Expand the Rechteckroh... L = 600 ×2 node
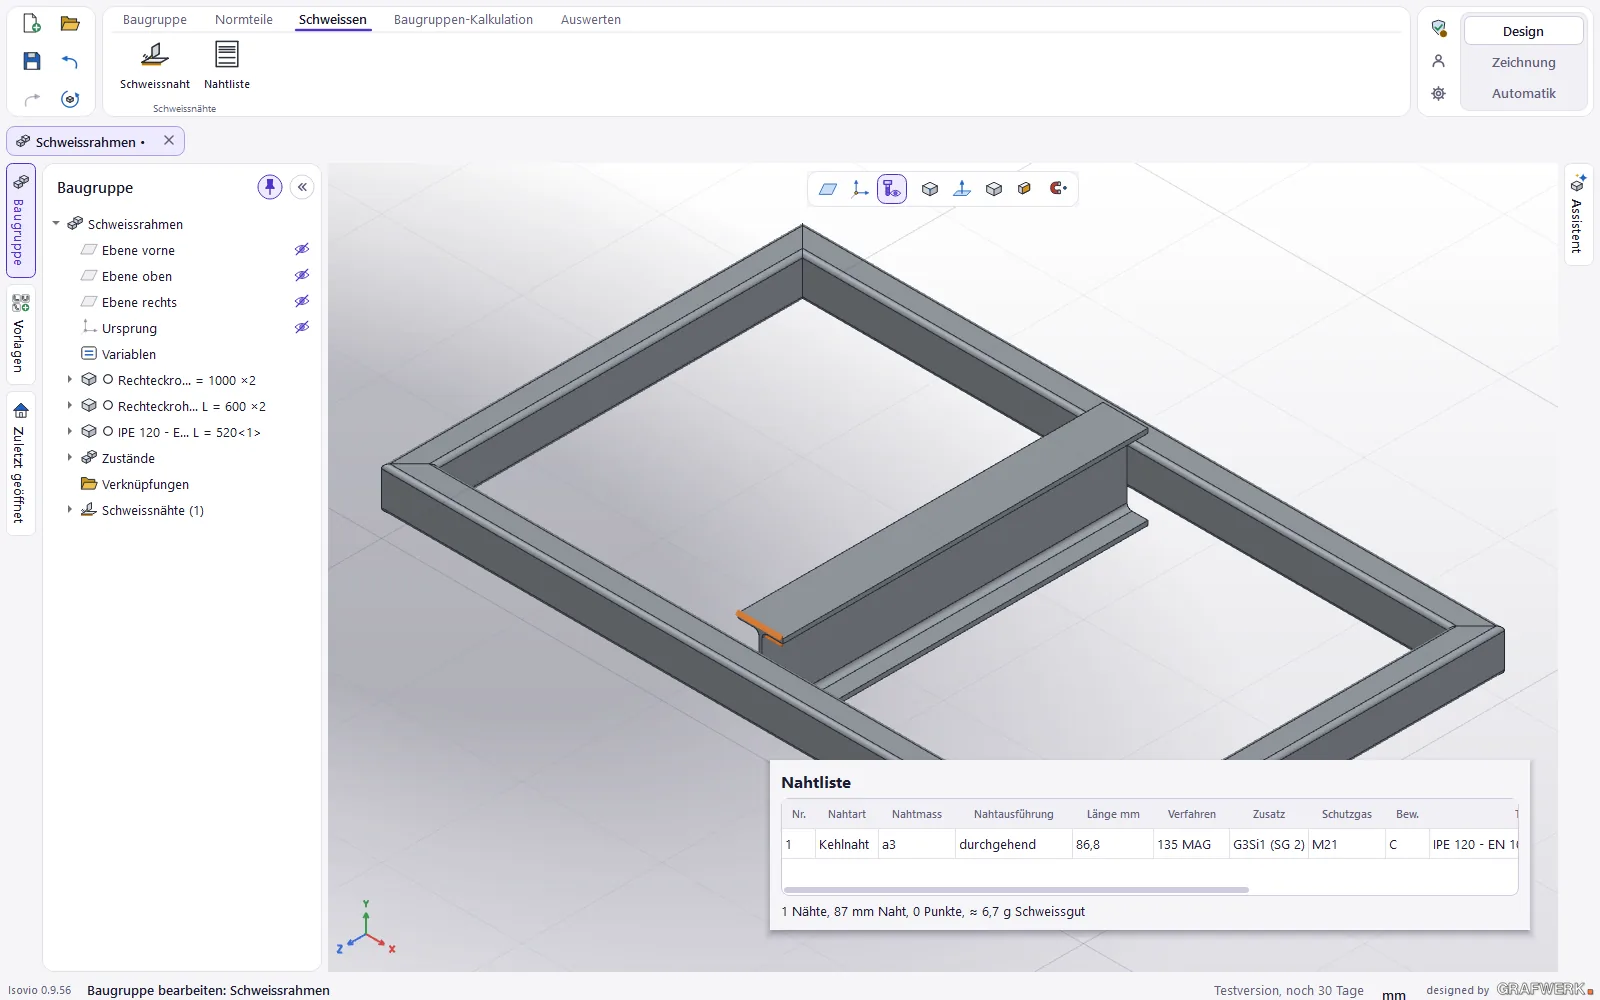Screen dimensions: 1600x1000 pyautogui.click(x=69, y=406)
